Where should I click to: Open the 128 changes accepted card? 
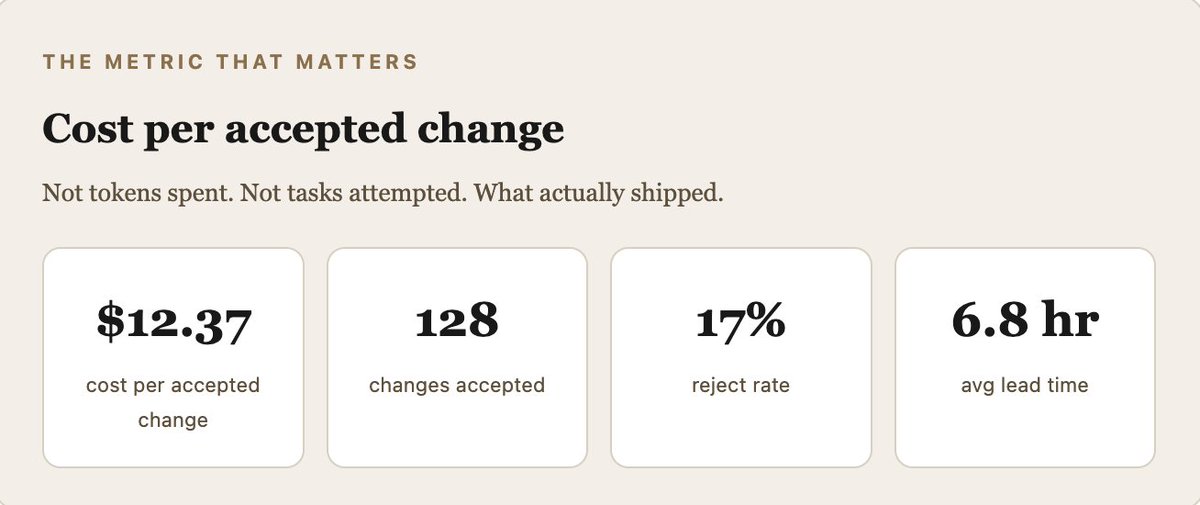[457, 358]
